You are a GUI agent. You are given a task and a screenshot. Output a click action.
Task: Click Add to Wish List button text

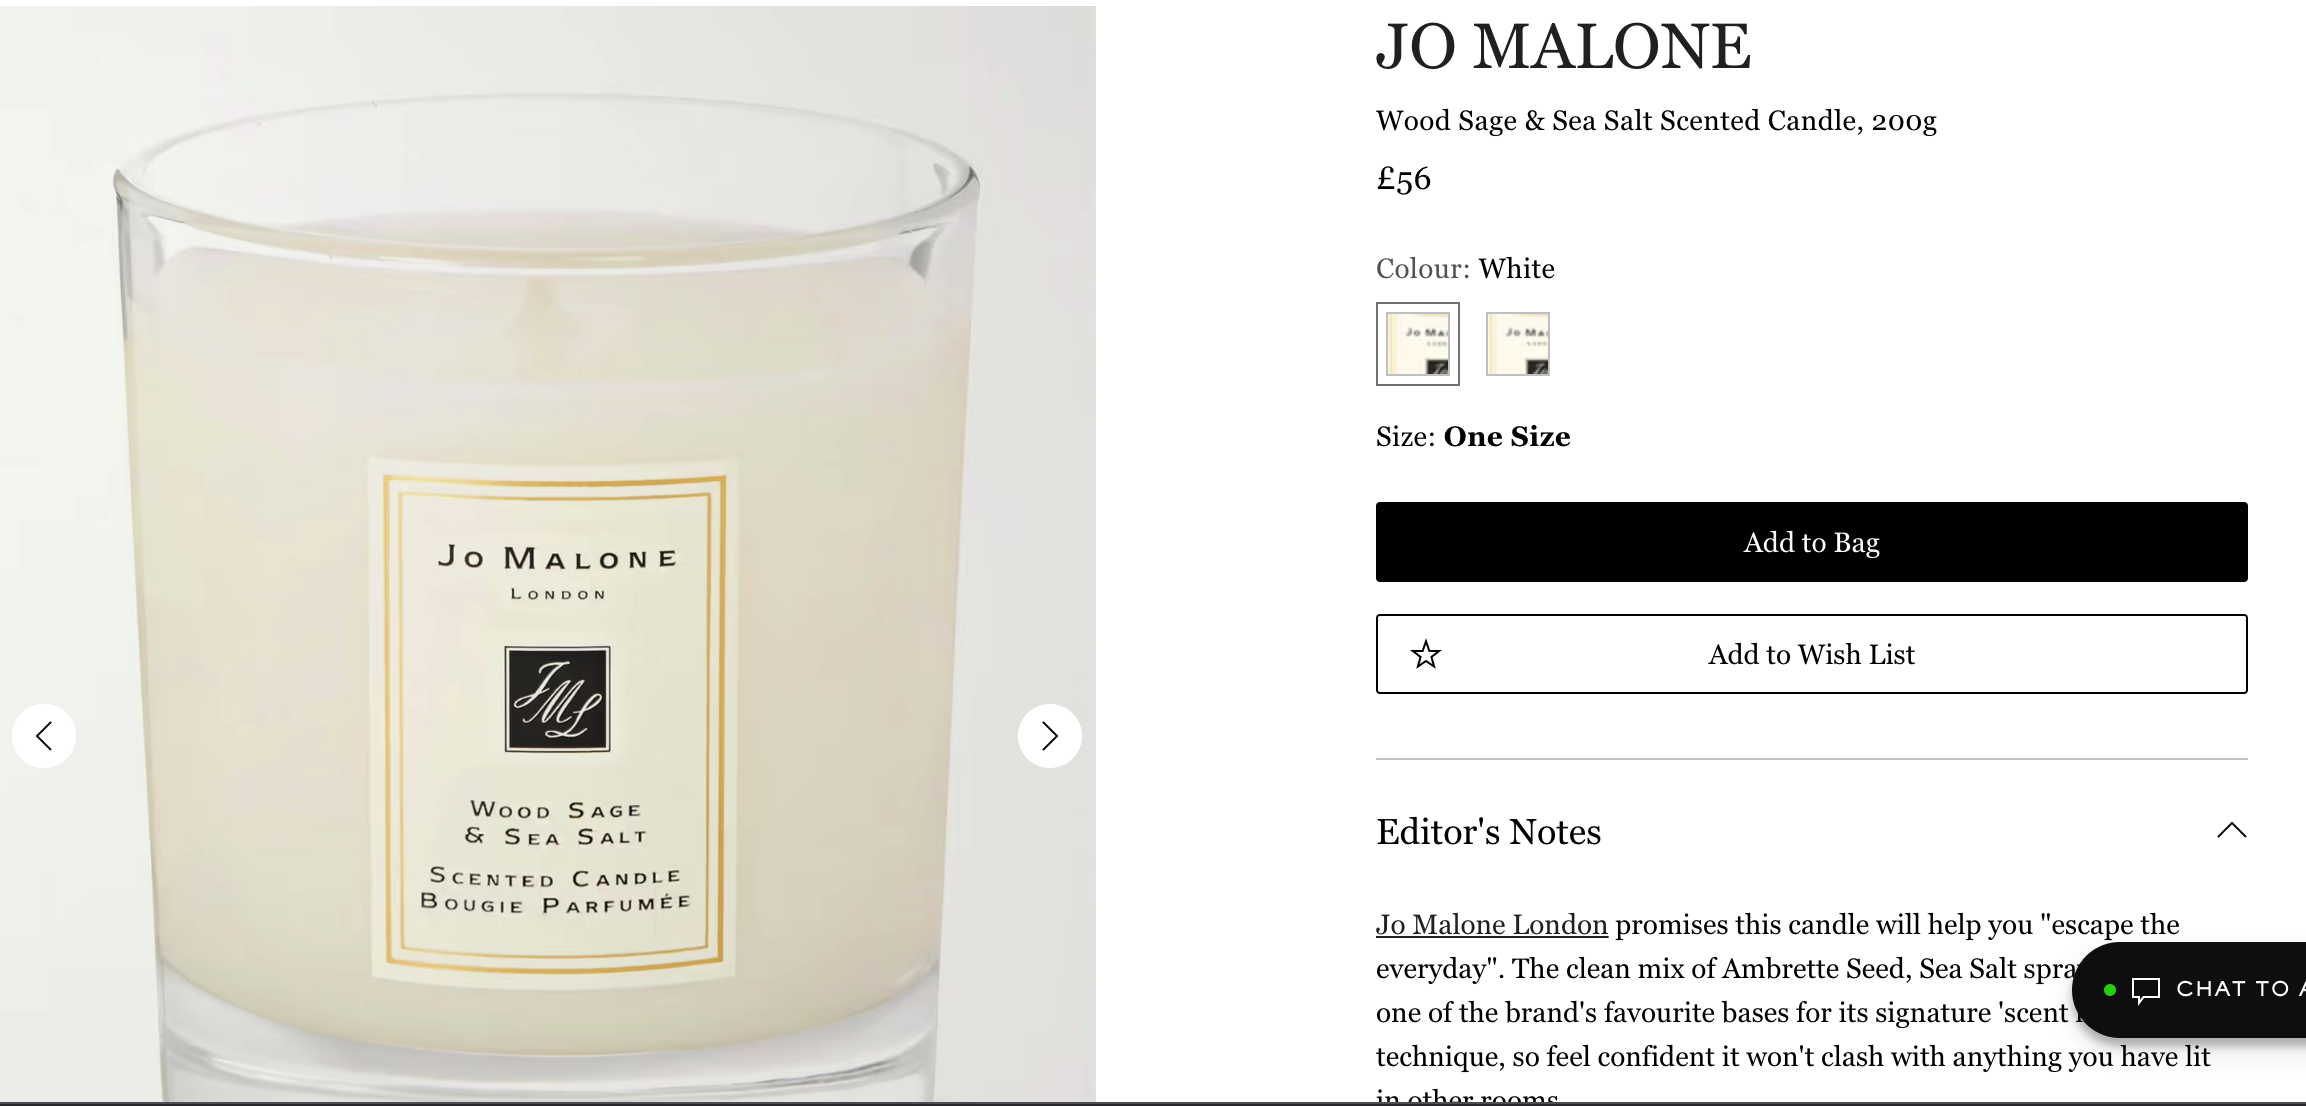tap(1811, 654)
